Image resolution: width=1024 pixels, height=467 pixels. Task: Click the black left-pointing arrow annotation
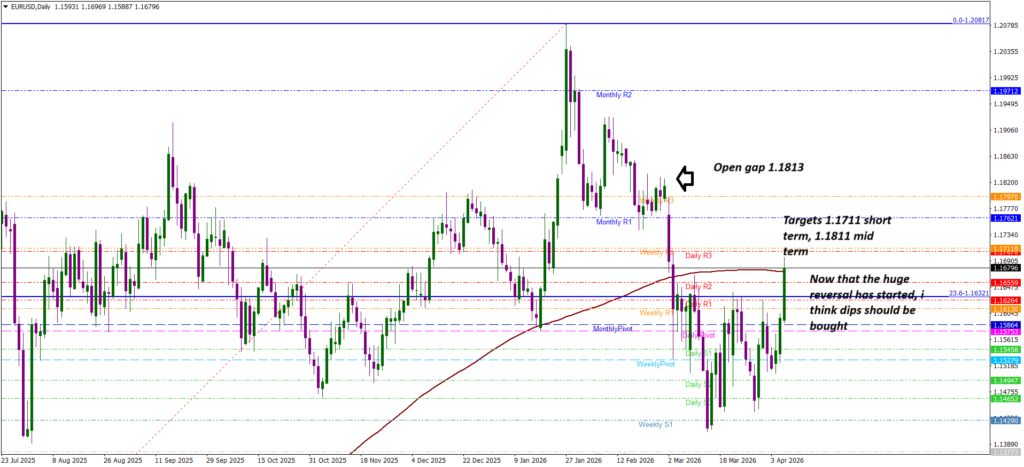pos(685,178)
